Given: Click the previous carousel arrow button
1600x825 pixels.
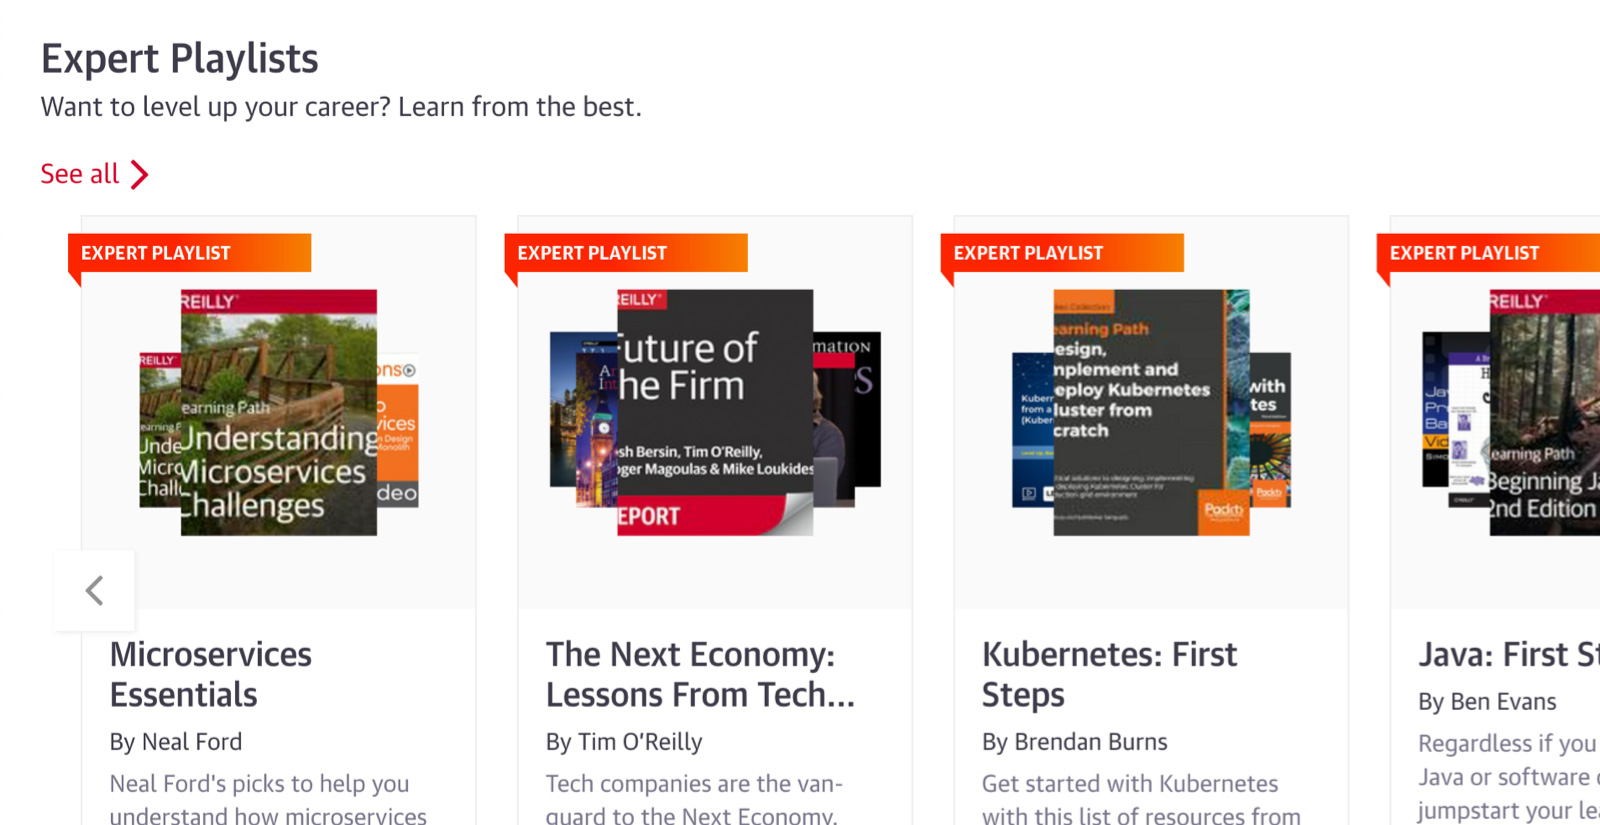Looking at the screenshot, I should [x=94, y=590].
